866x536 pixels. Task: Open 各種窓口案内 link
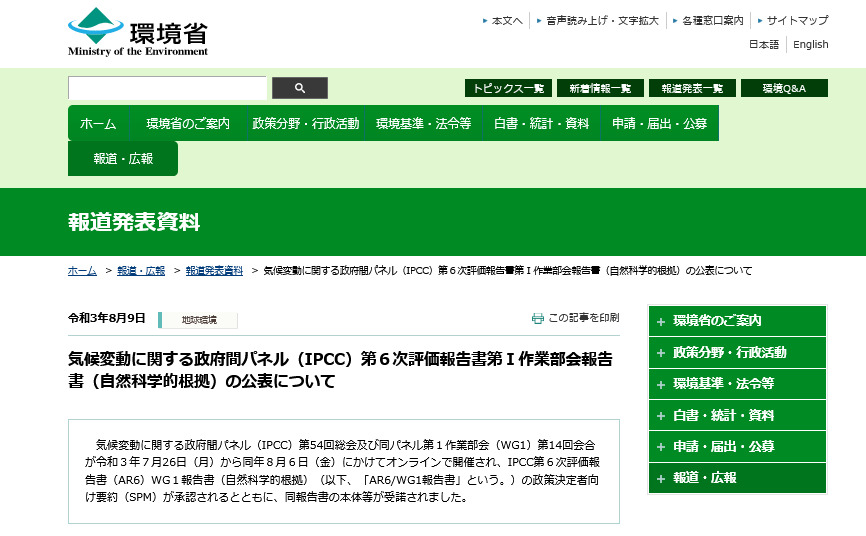pos(712,21)
